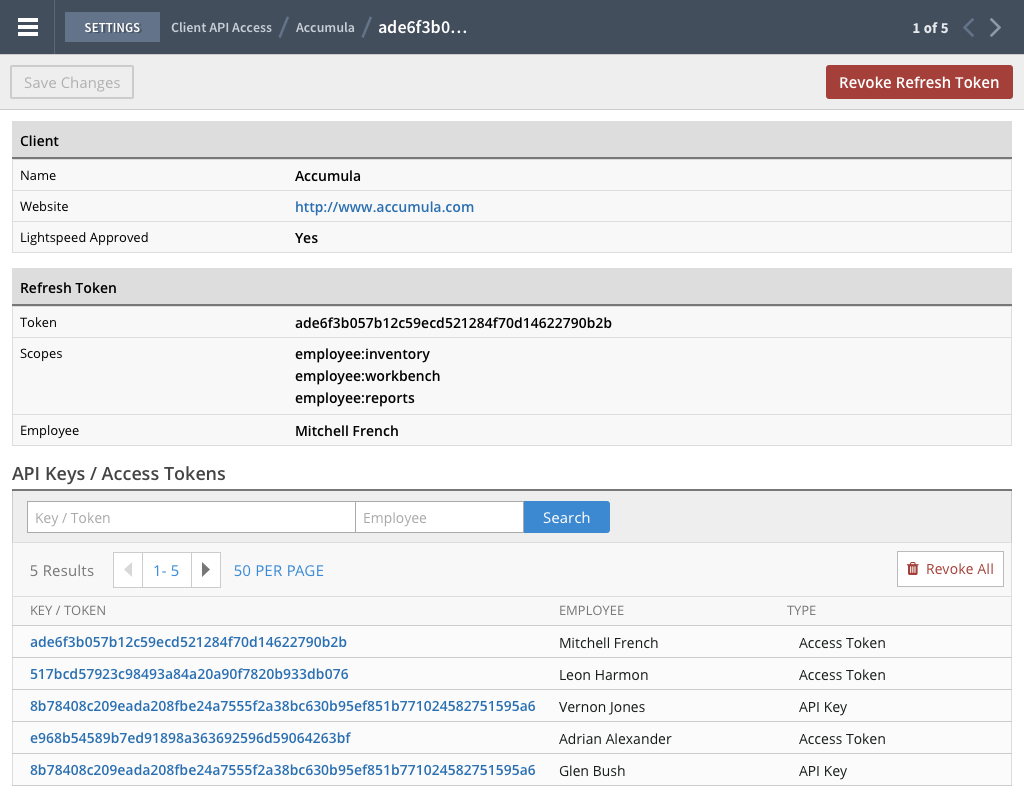This screenshot has width=1024, height=808.
Task: Advance to next results page arrow
Action: pos(205,569)
